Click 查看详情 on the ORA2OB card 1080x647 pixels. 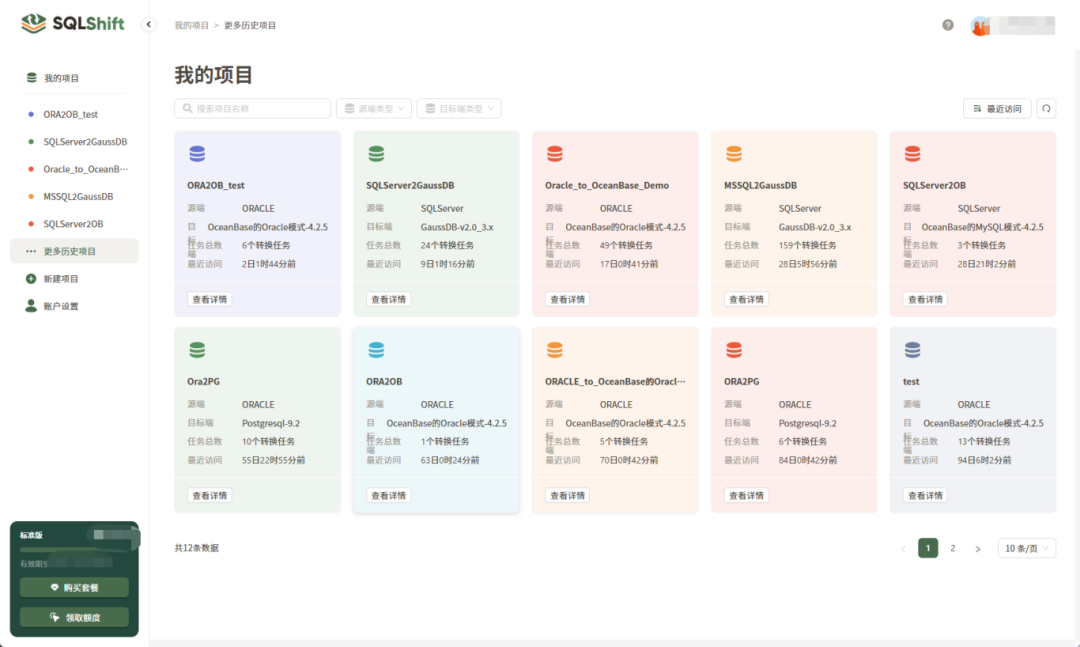coord(388,495)
